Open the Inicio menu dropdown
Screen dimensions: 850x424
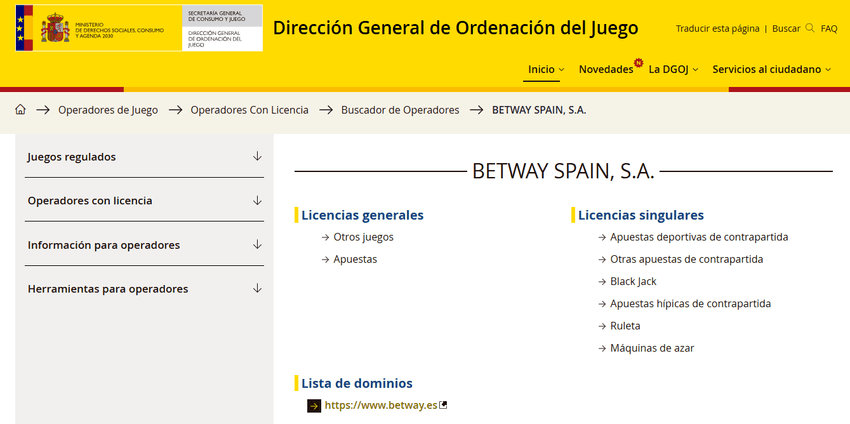tap(546, 69)
